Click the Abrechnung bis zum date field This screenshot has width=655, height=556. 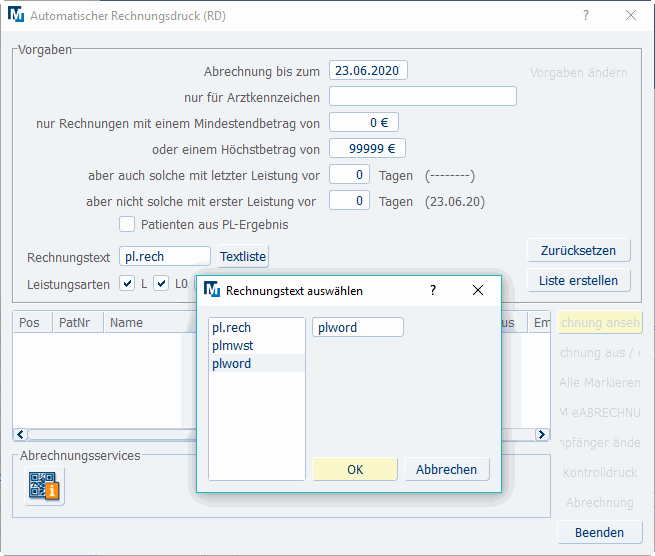[x=368, y=71]
